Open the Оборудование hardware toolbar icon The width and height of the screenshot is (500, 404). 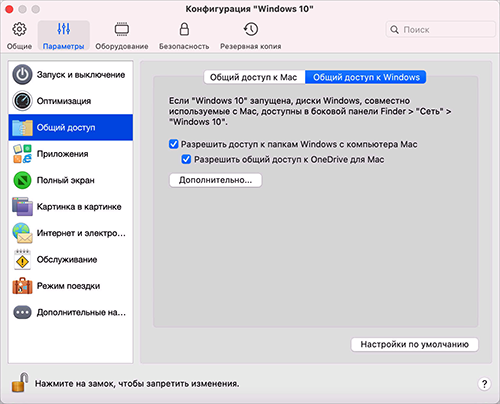coord(122,29)
